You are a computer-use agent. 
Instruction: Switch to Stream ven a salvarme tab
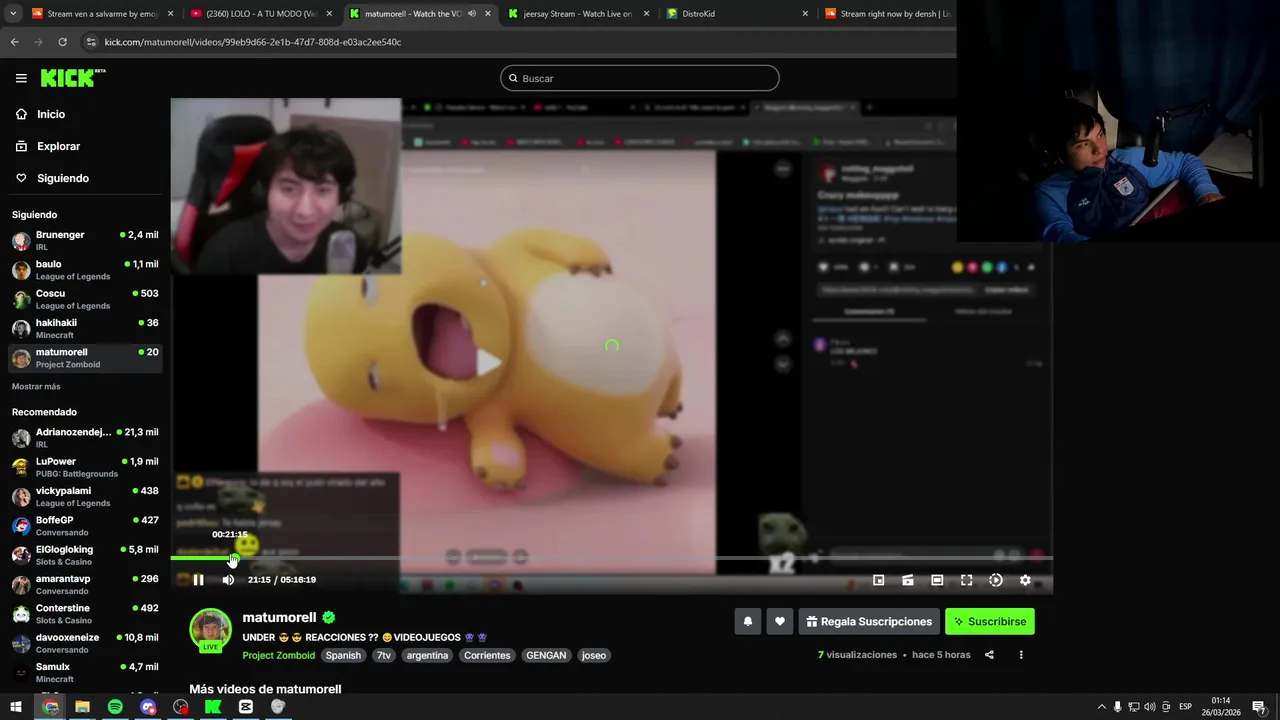(100, 14)
